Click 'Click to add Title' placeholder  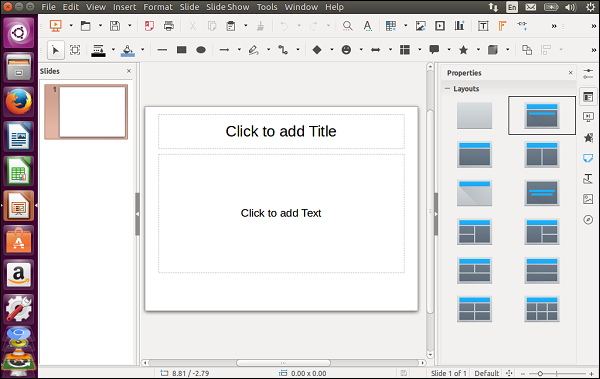click(x=281, y=131)
